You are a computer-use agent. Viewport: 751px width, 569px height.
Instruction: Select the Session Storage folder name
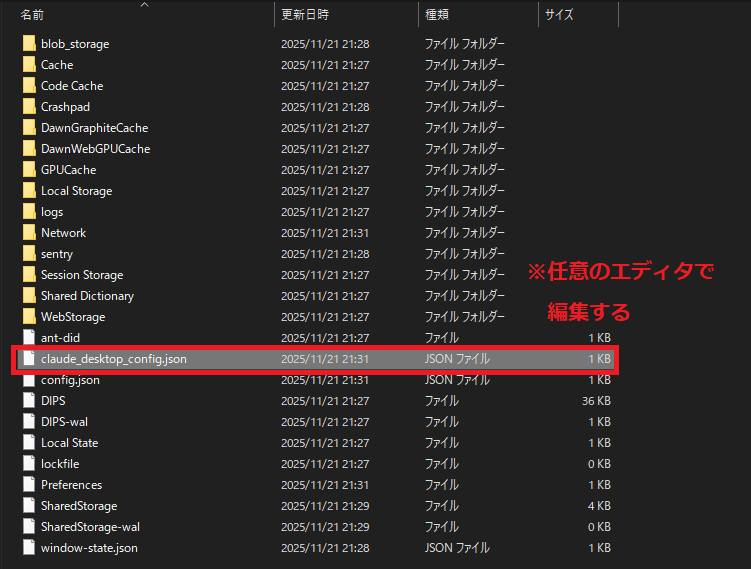point(82,275)
